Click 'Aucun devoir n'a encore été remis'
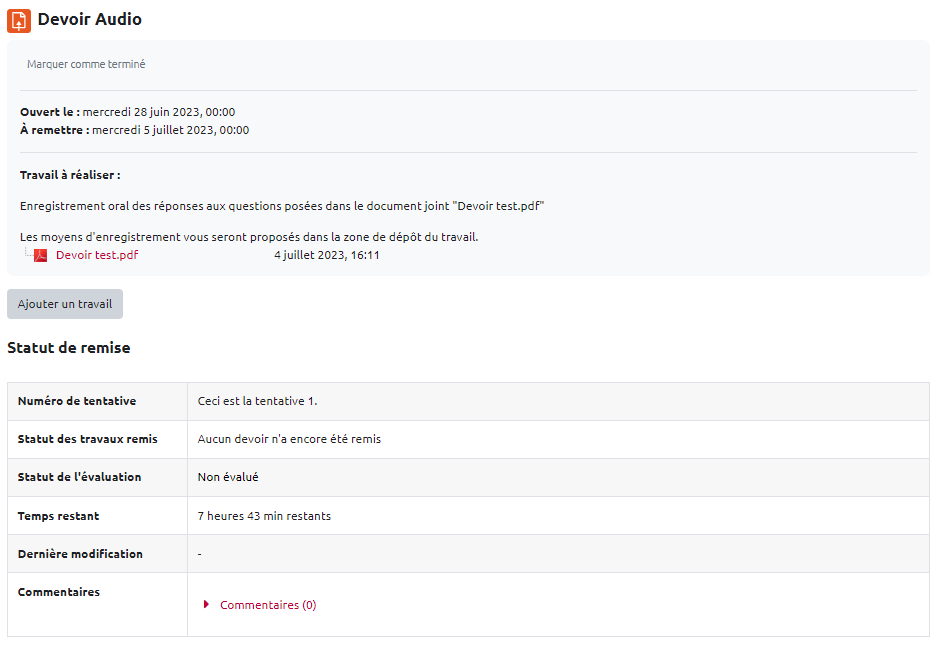939x657 pixels. [289, 439]
